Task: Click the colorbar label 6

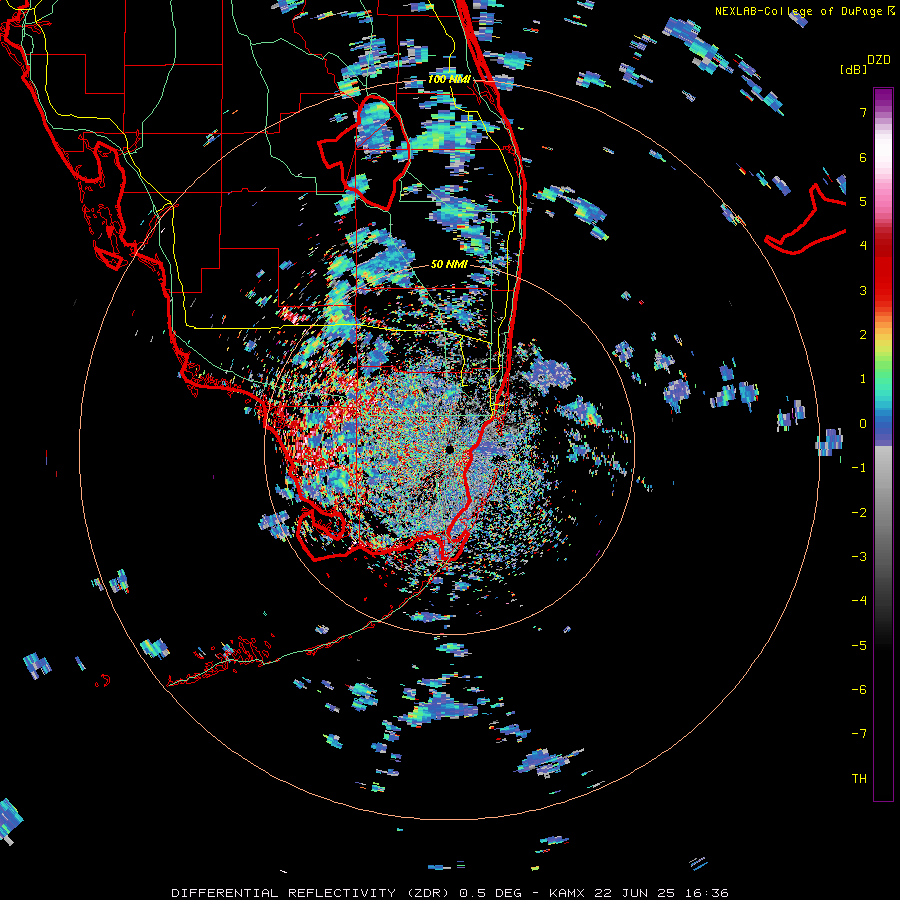Action: pos(863,157)
